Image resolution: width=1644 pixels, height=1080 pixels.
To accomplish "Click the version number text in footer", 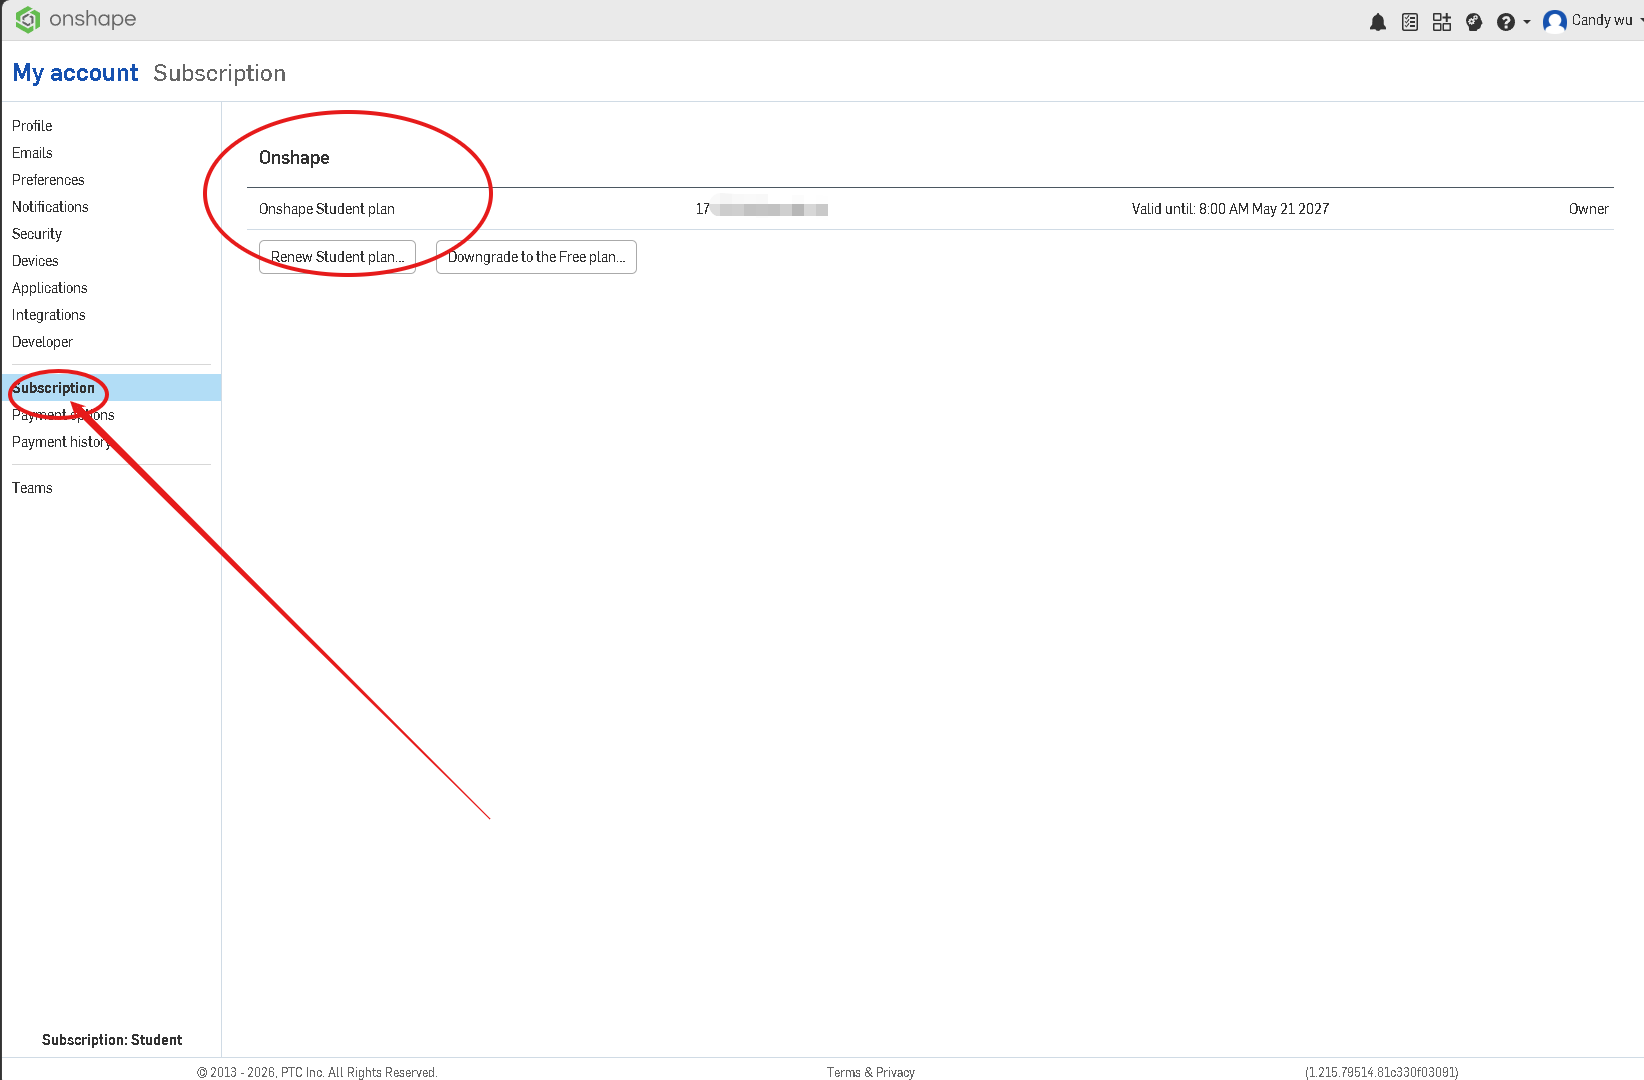I will point(1381,1072).
